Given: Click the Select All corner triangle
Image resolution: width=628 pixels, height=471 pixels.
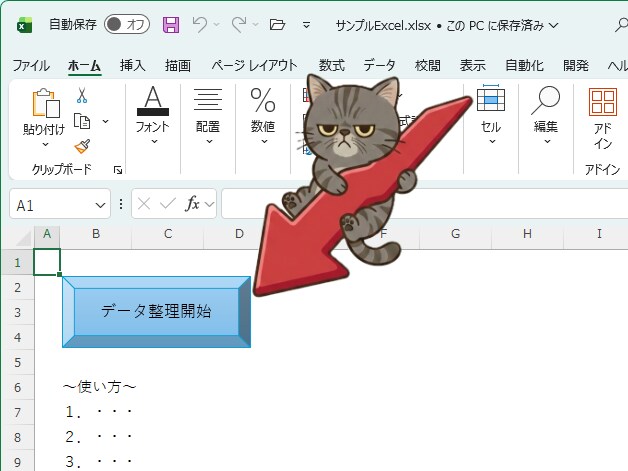Looking at the screenshot, I should click(23, 238).
